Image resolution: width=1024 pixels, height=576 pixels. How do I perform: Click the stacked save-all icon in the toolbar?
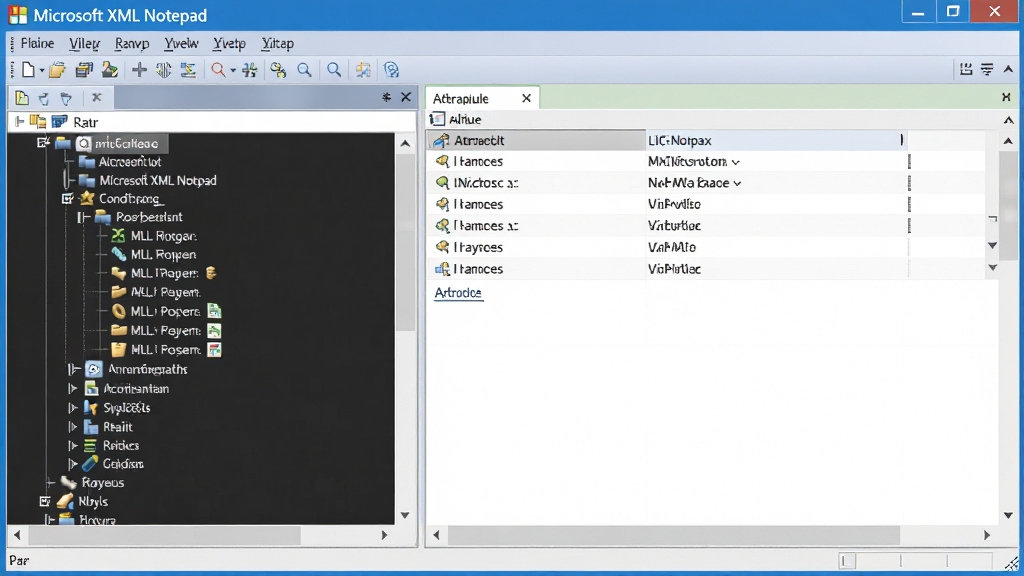tap(84, 70)
